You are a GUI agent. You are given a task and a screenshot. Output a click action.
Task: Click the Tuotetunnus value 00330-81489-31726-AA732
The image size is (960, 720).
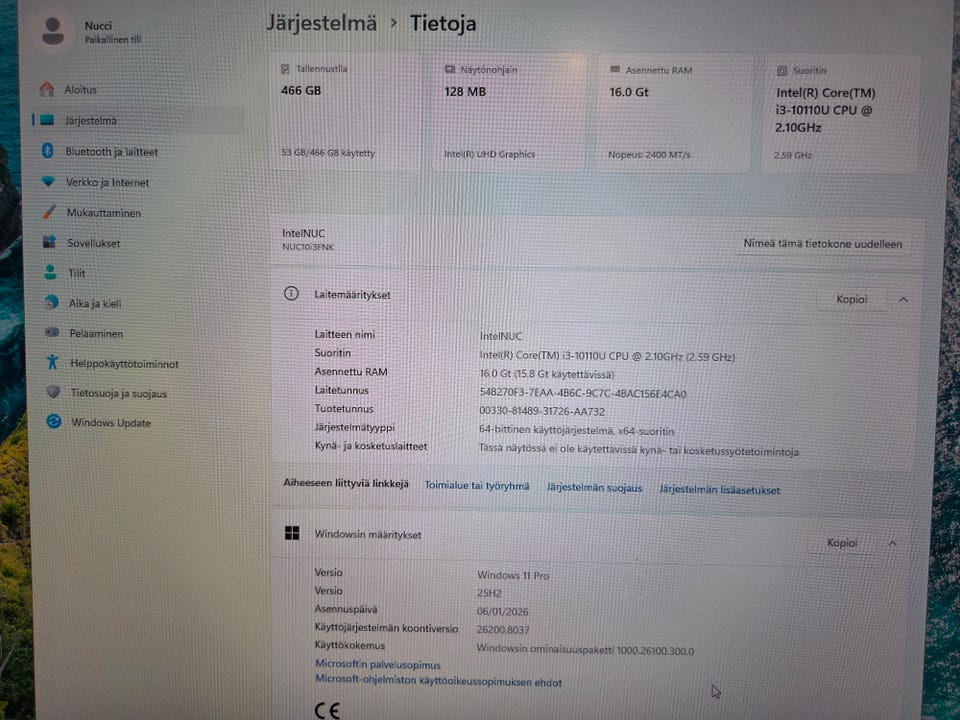coord(542,411)
